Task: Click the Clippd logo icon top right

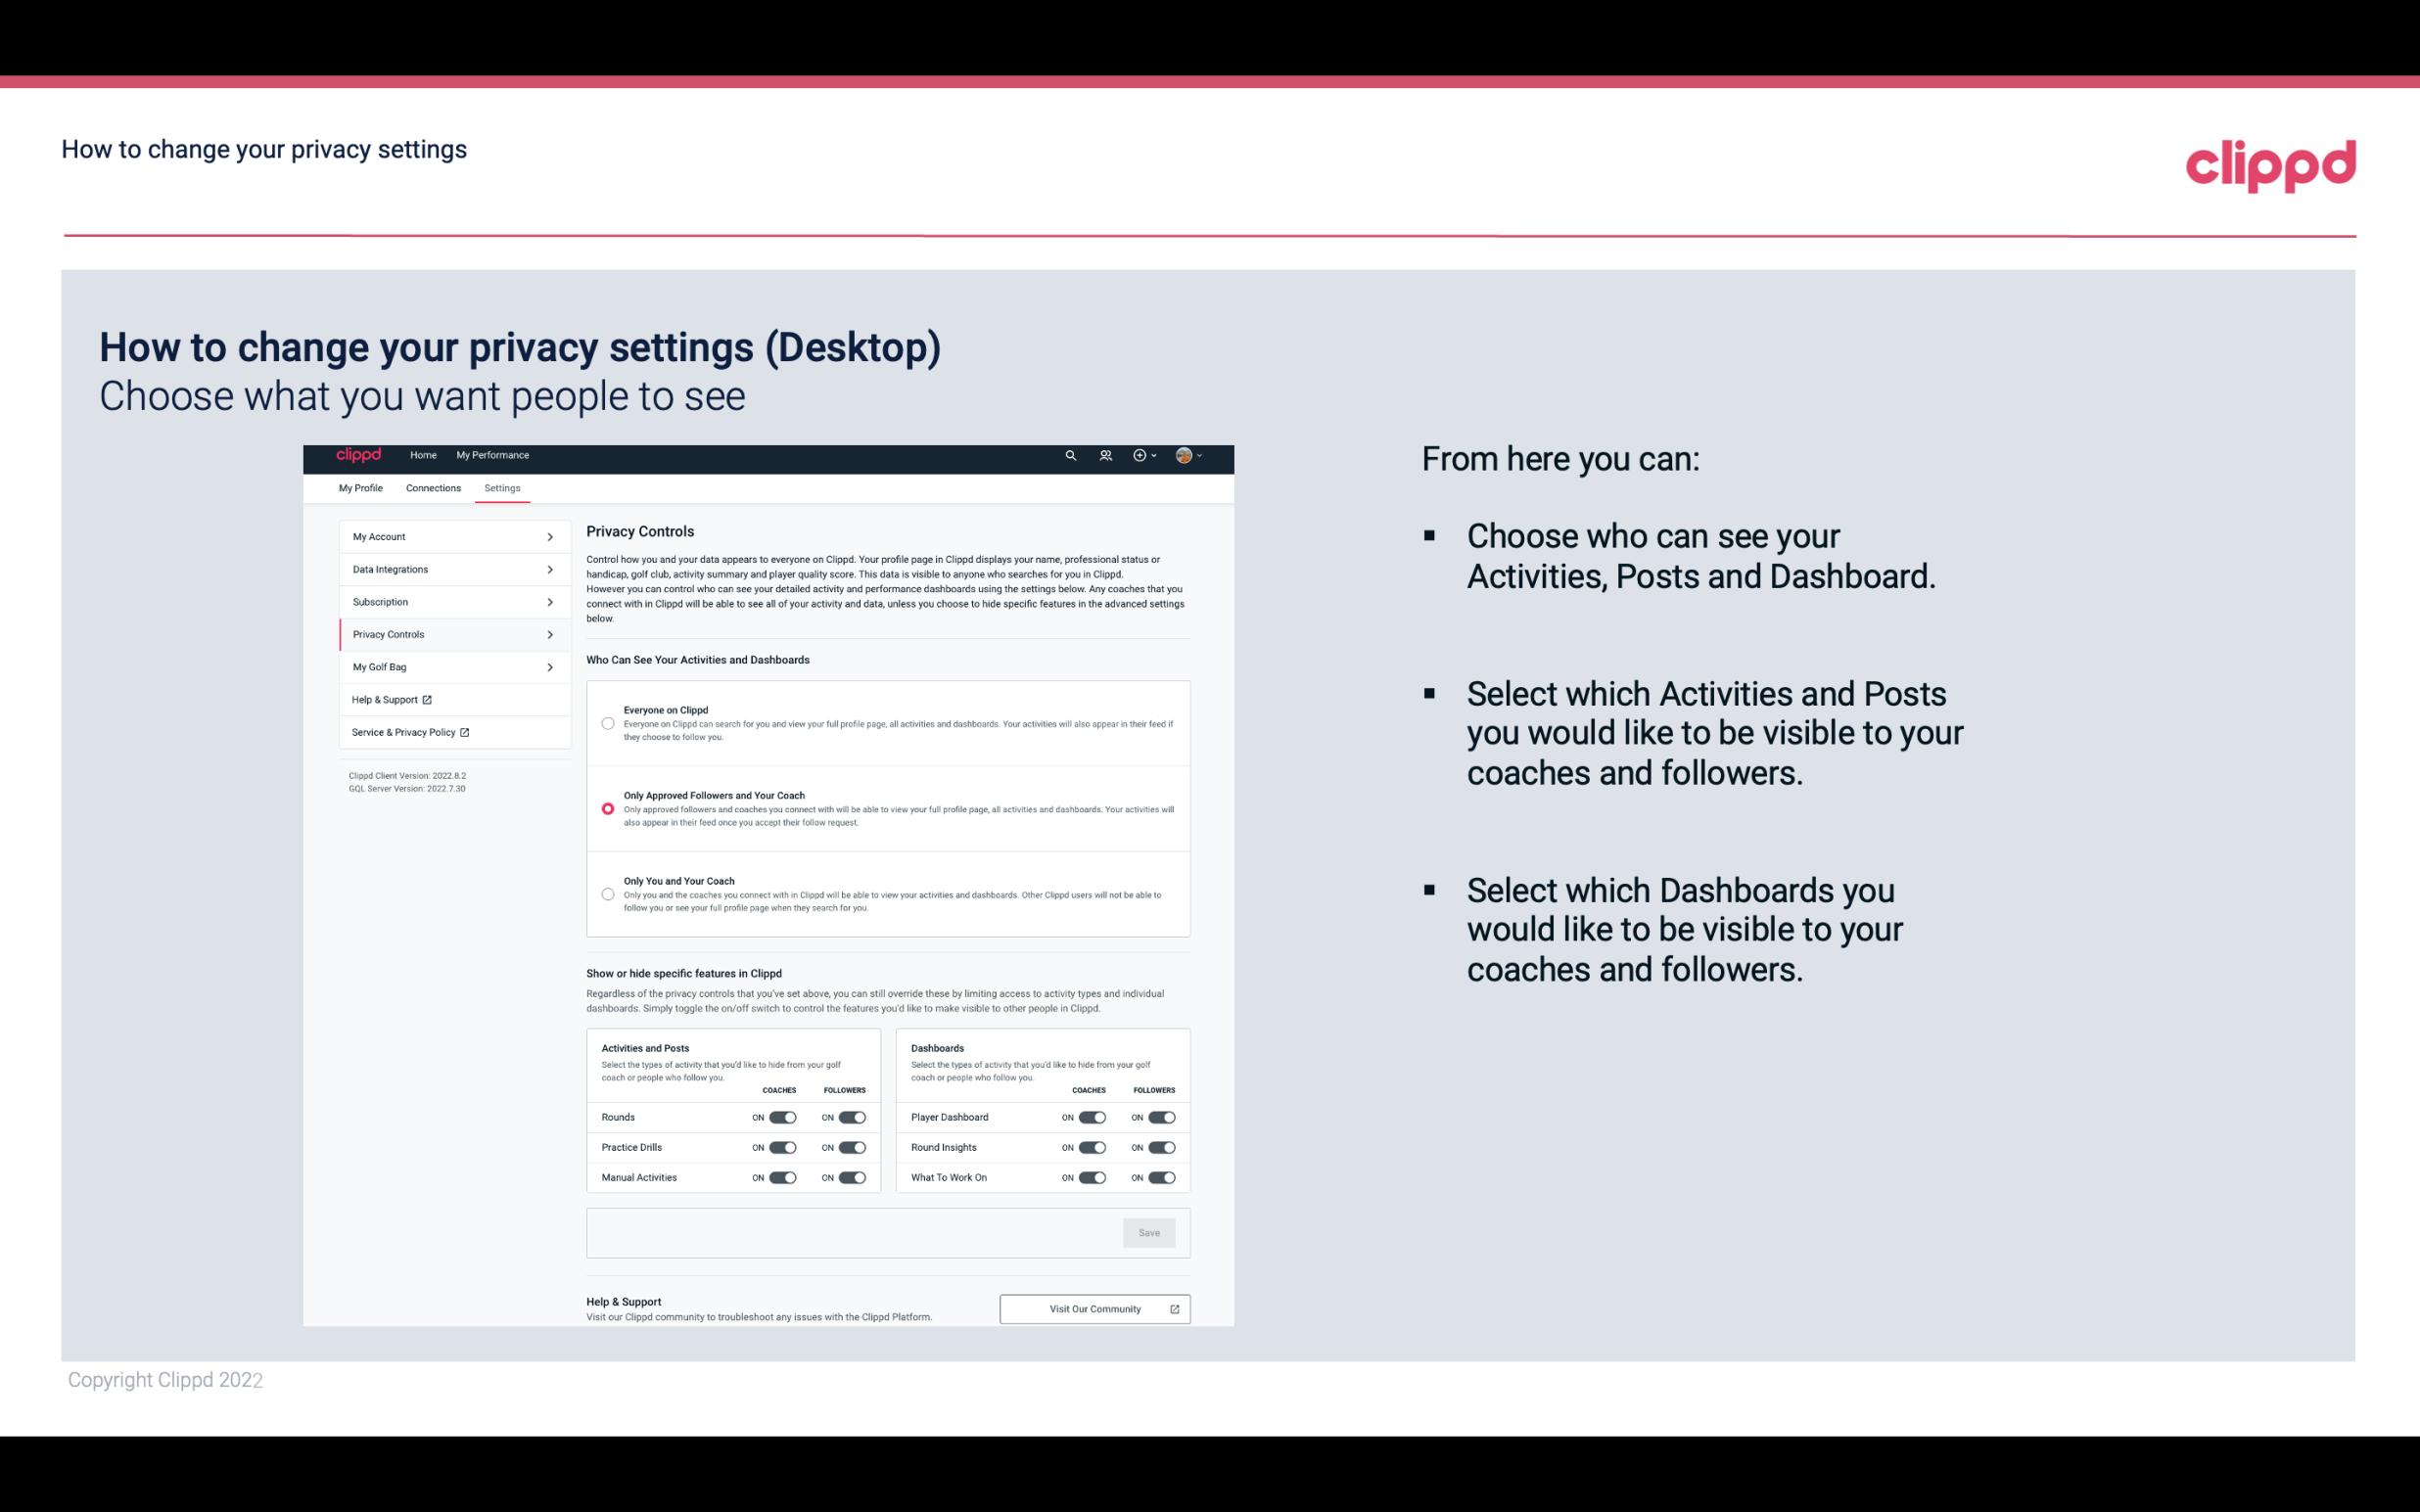Action: [2270, 163]
